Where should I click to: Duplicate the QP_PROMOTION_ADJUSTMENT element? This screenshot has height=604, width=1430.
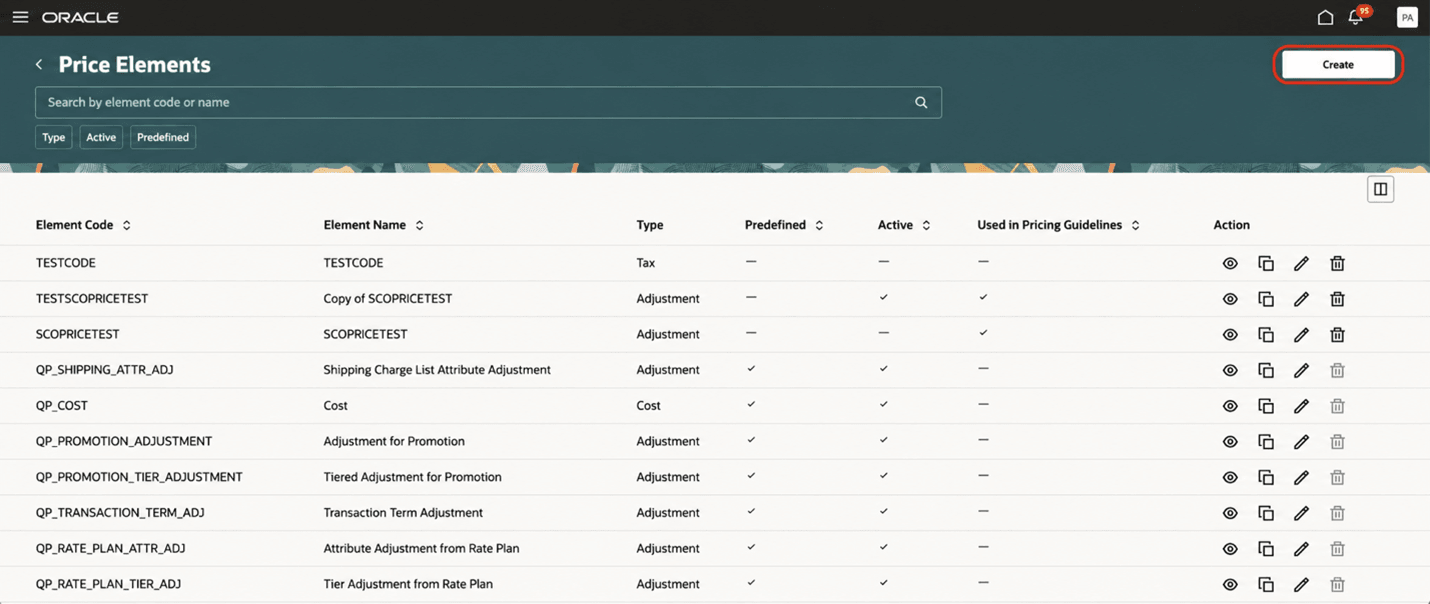tap(1266, 441)
